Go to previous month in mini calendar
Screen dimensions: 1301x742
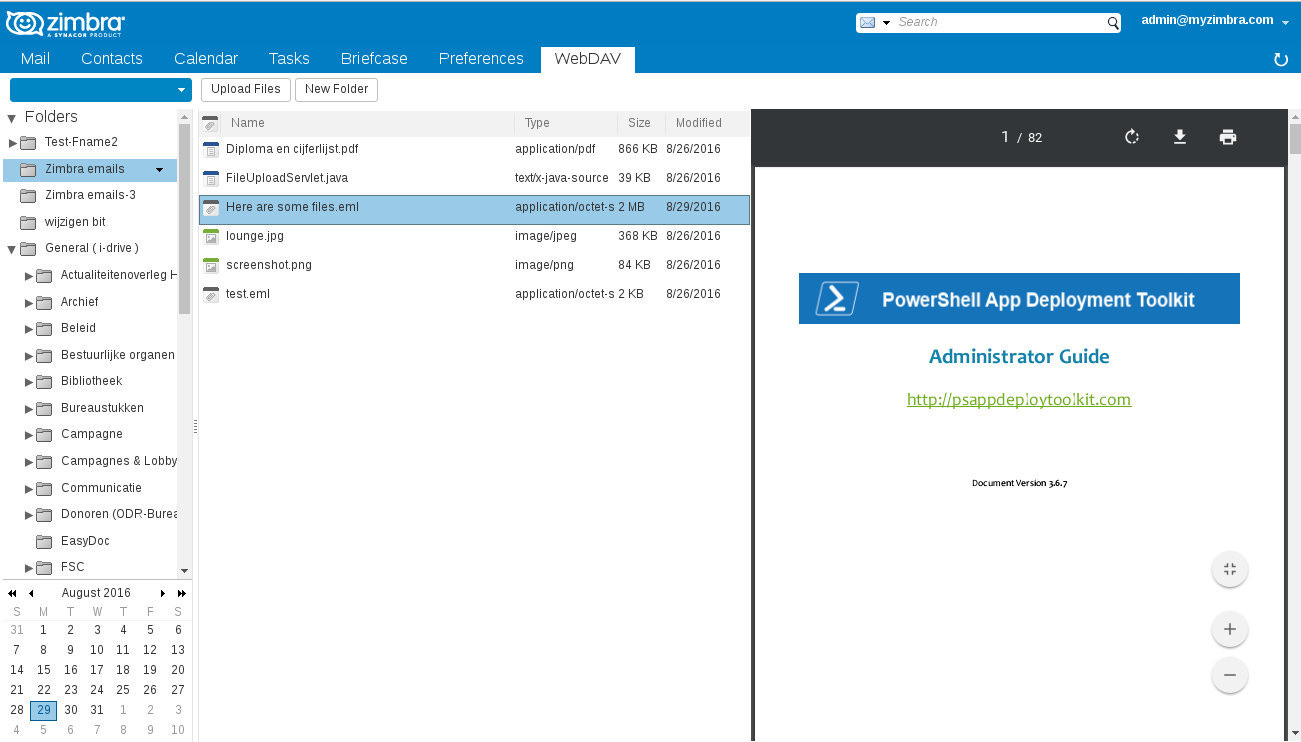[31, 593]
